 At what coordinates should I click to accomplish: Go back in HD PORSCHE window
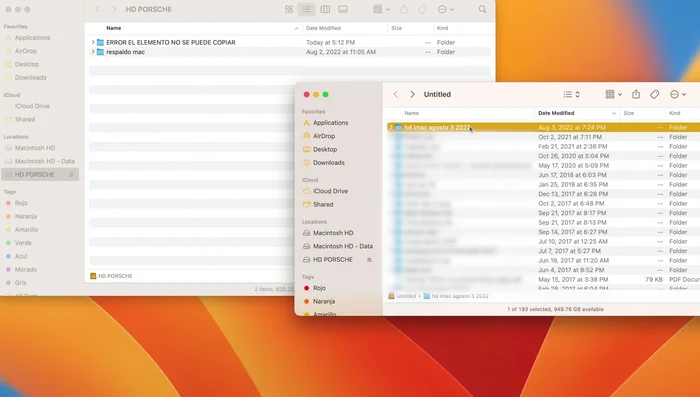97,9
